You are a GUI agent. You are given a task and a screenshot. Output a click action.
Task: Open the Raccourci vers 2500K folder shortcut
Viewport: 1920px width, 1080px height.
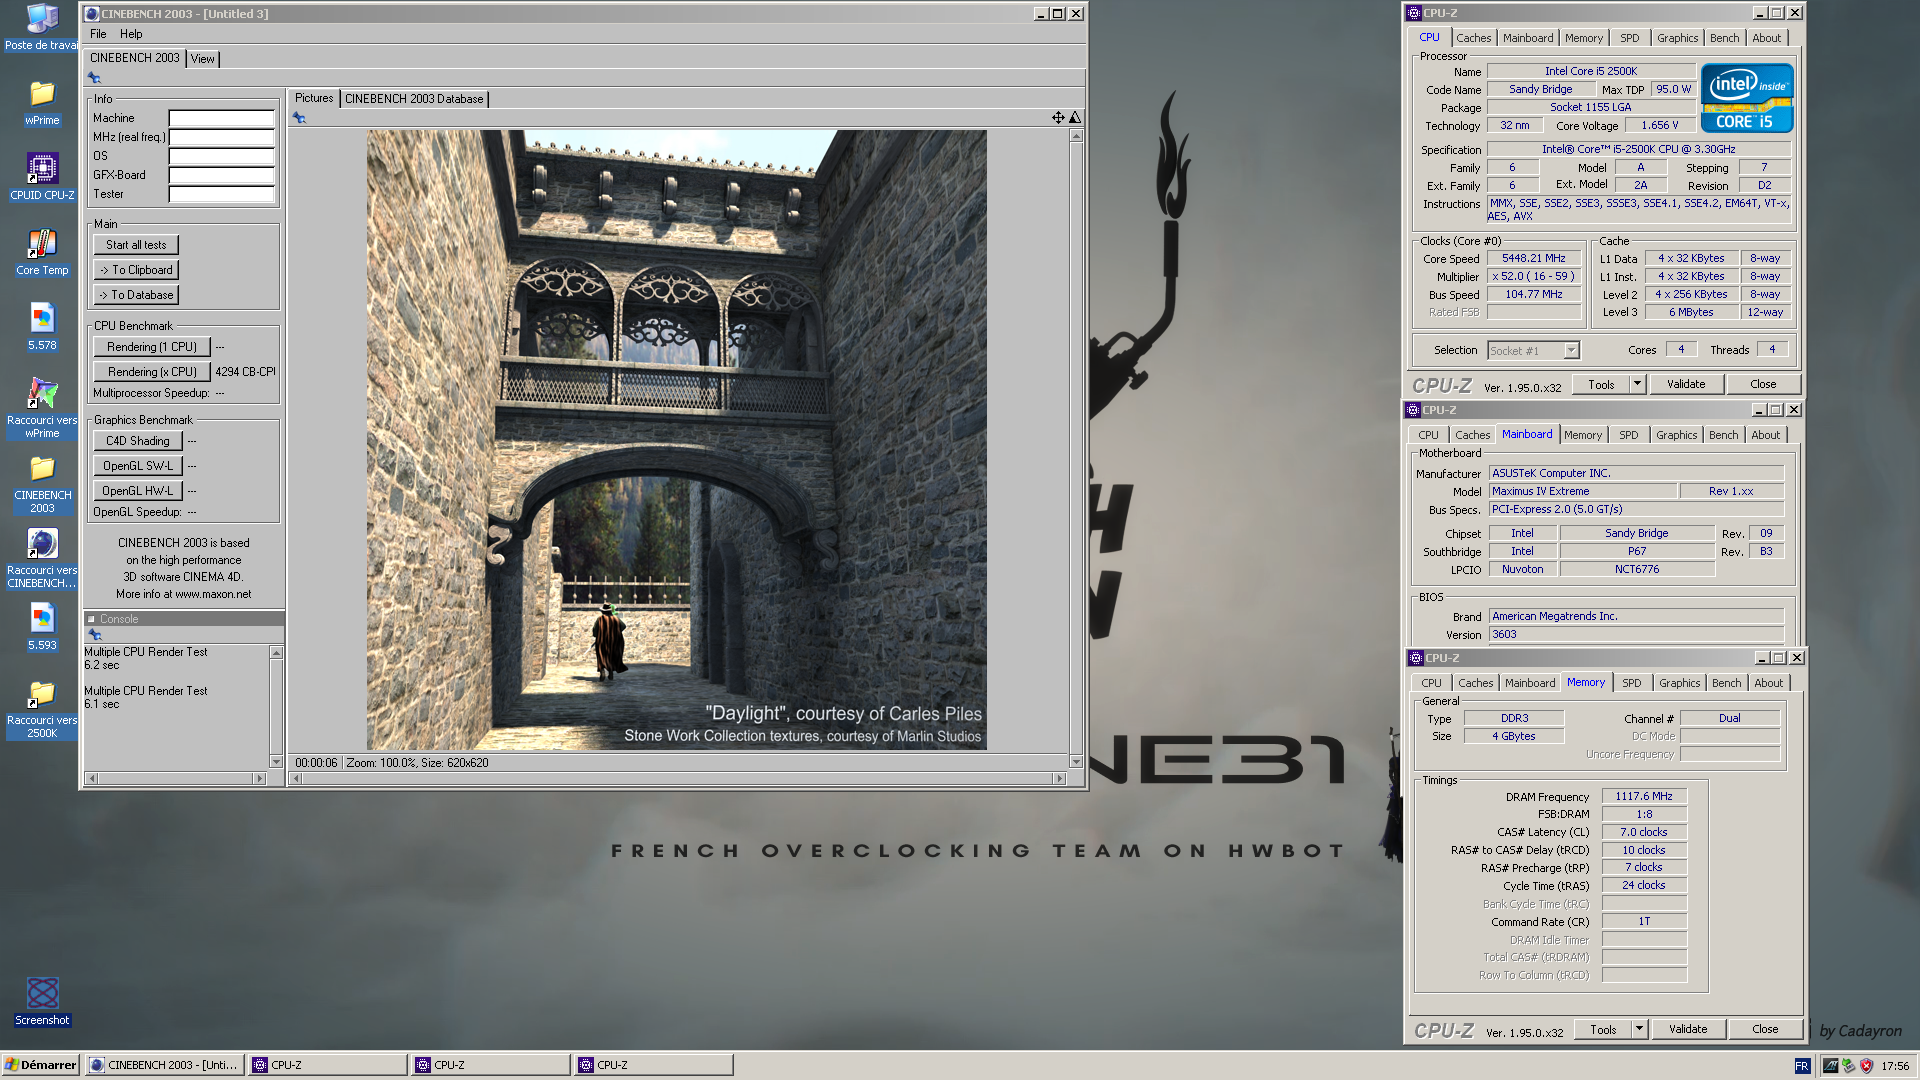[42, 709]
